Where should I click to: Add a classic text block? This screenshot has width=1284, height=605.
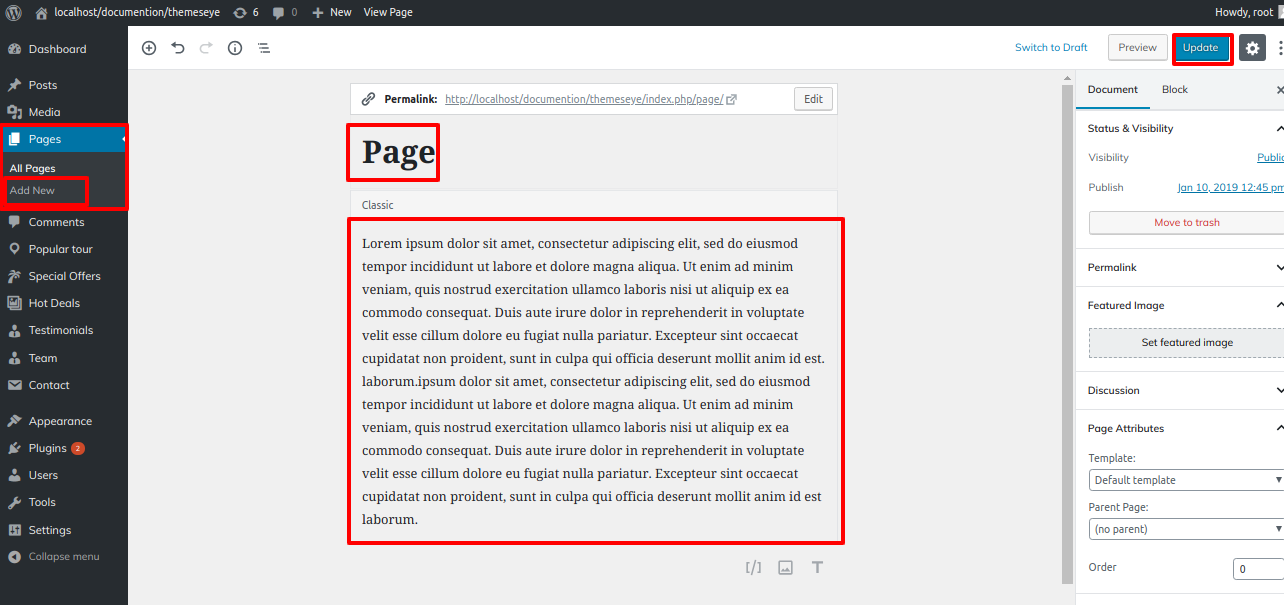pyautogui.click(x=817, y=567)
